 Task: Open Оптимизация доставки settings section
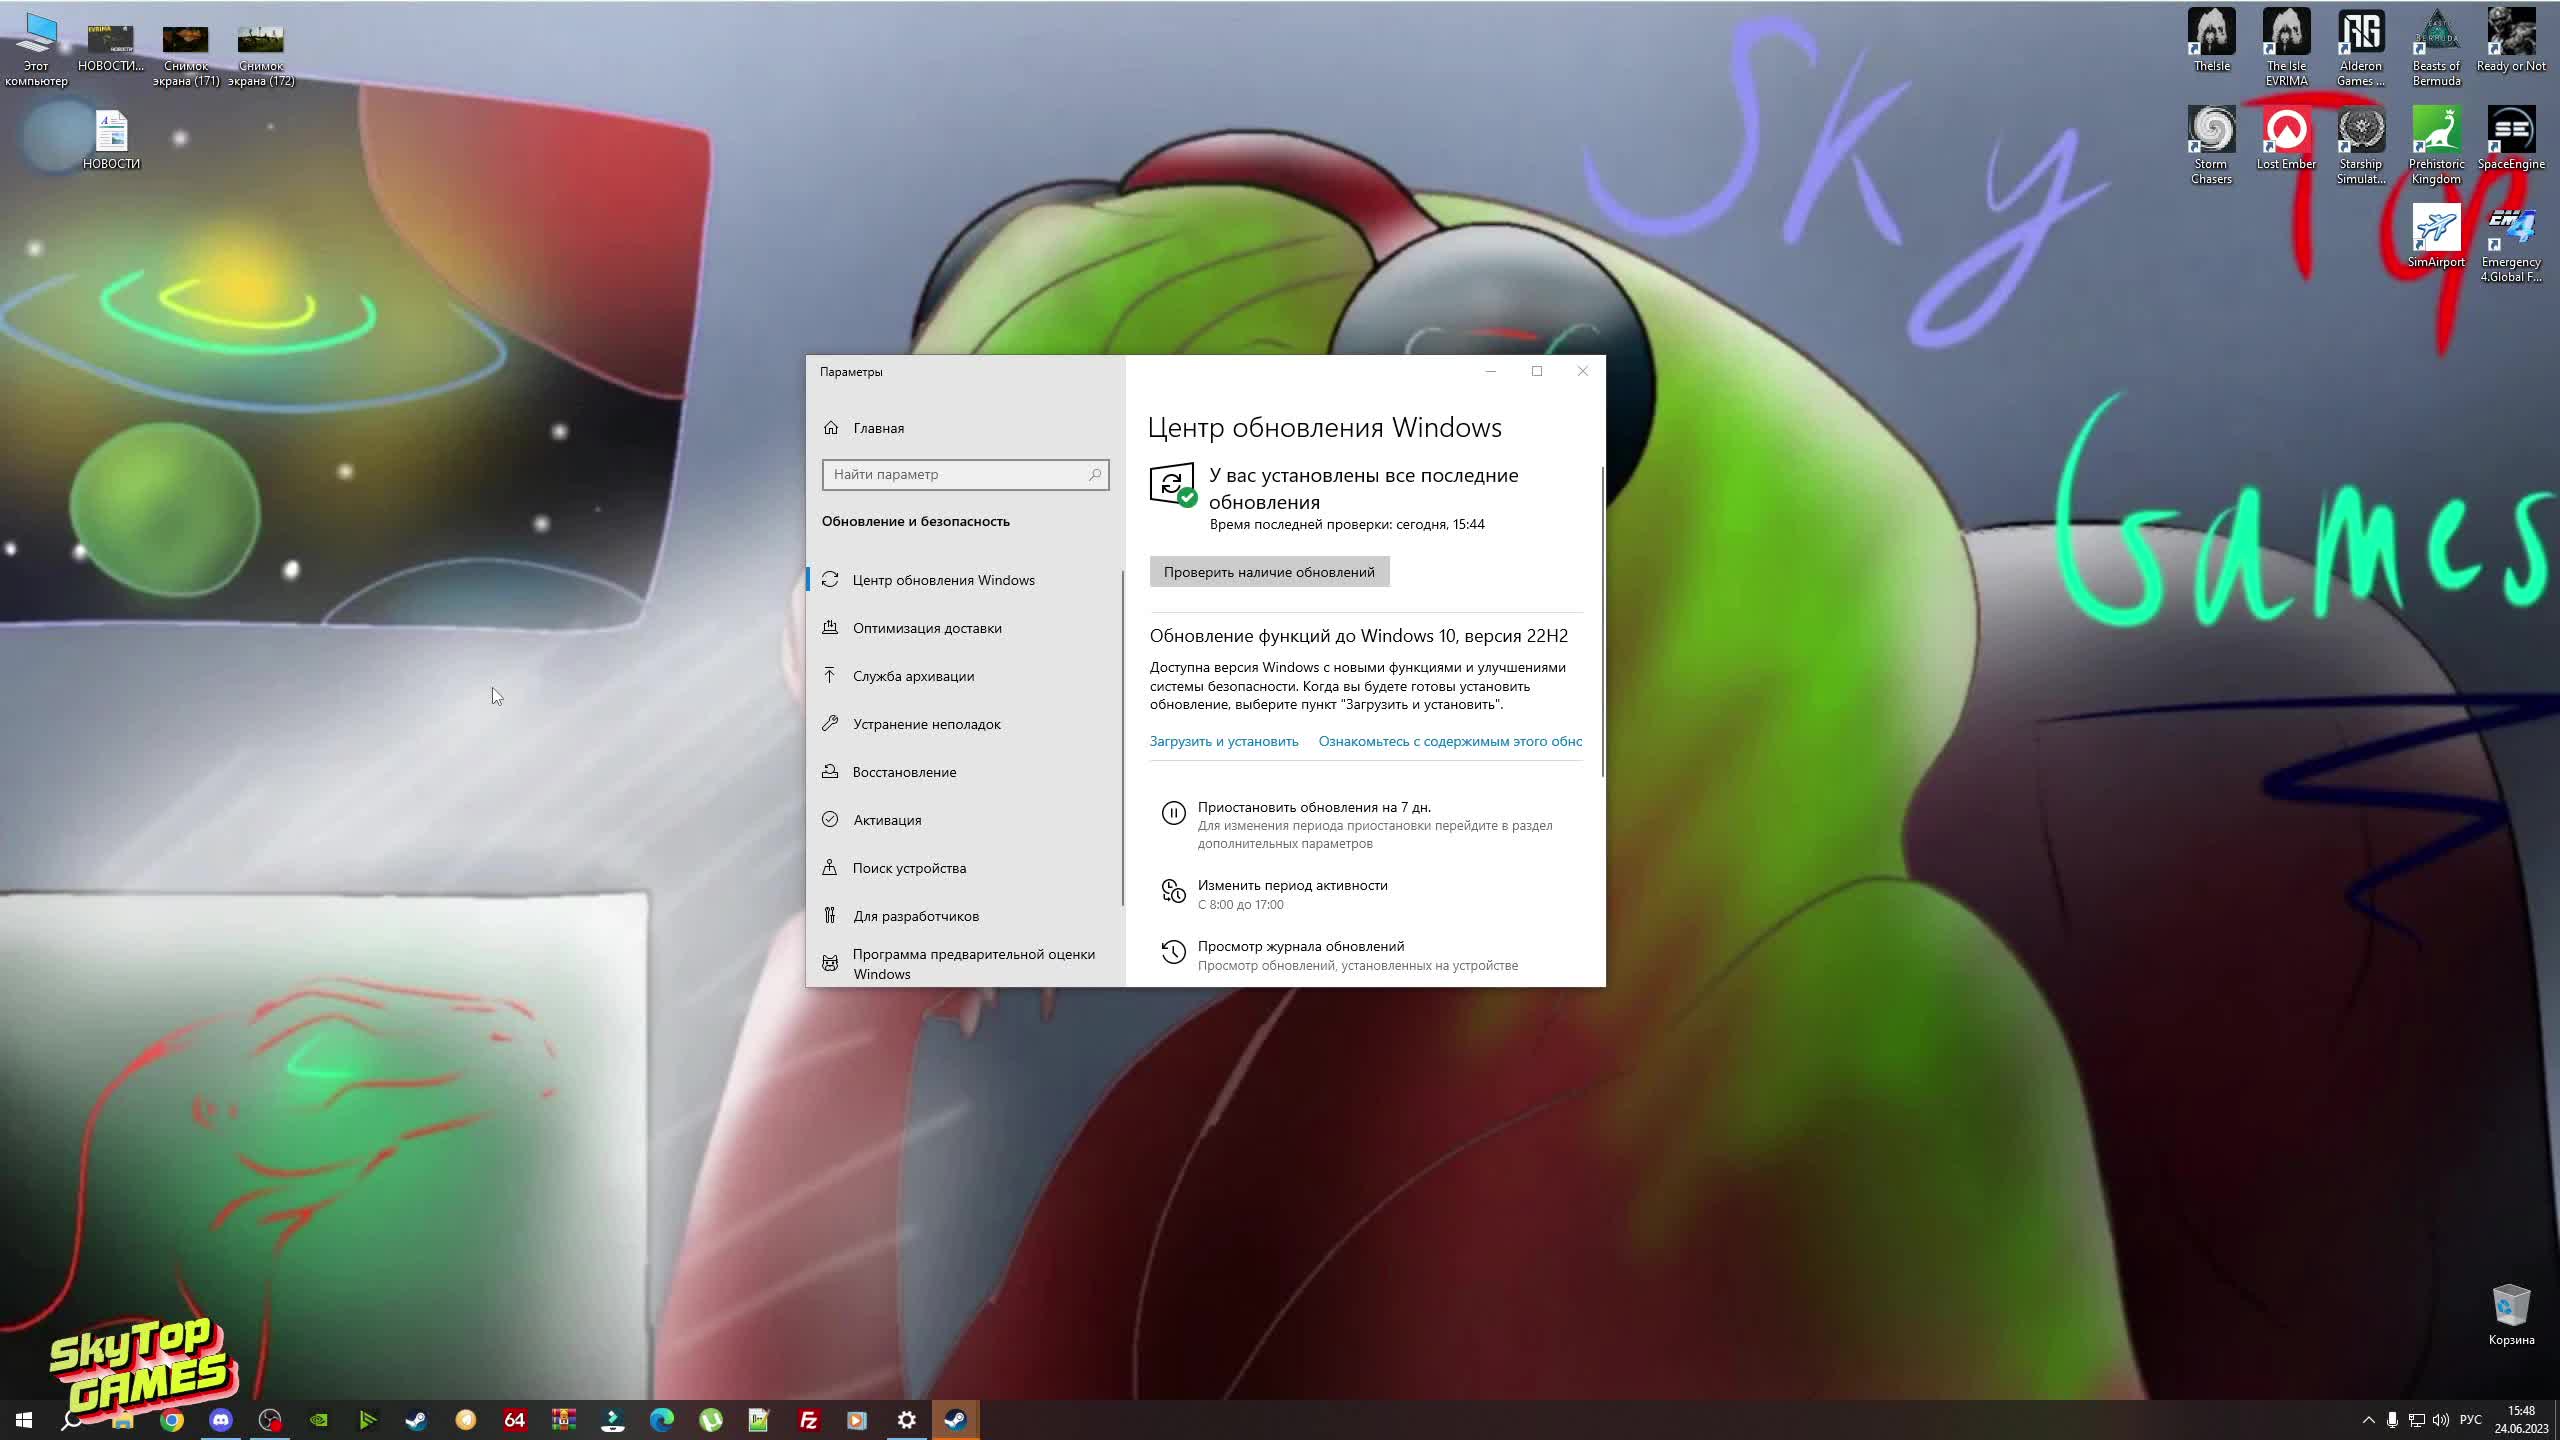(x=927, y=628)
